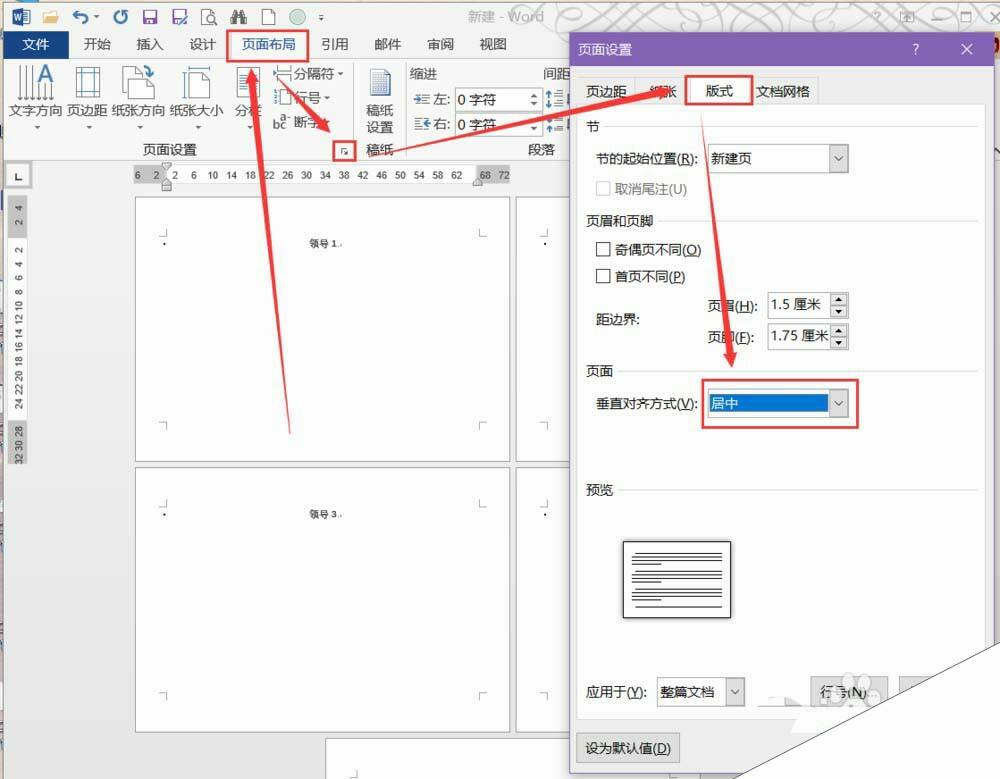This screenshot has height=779, width=1000.
Task: Expand the 节的起始位置 dropdown
Action: pos(839,158)
